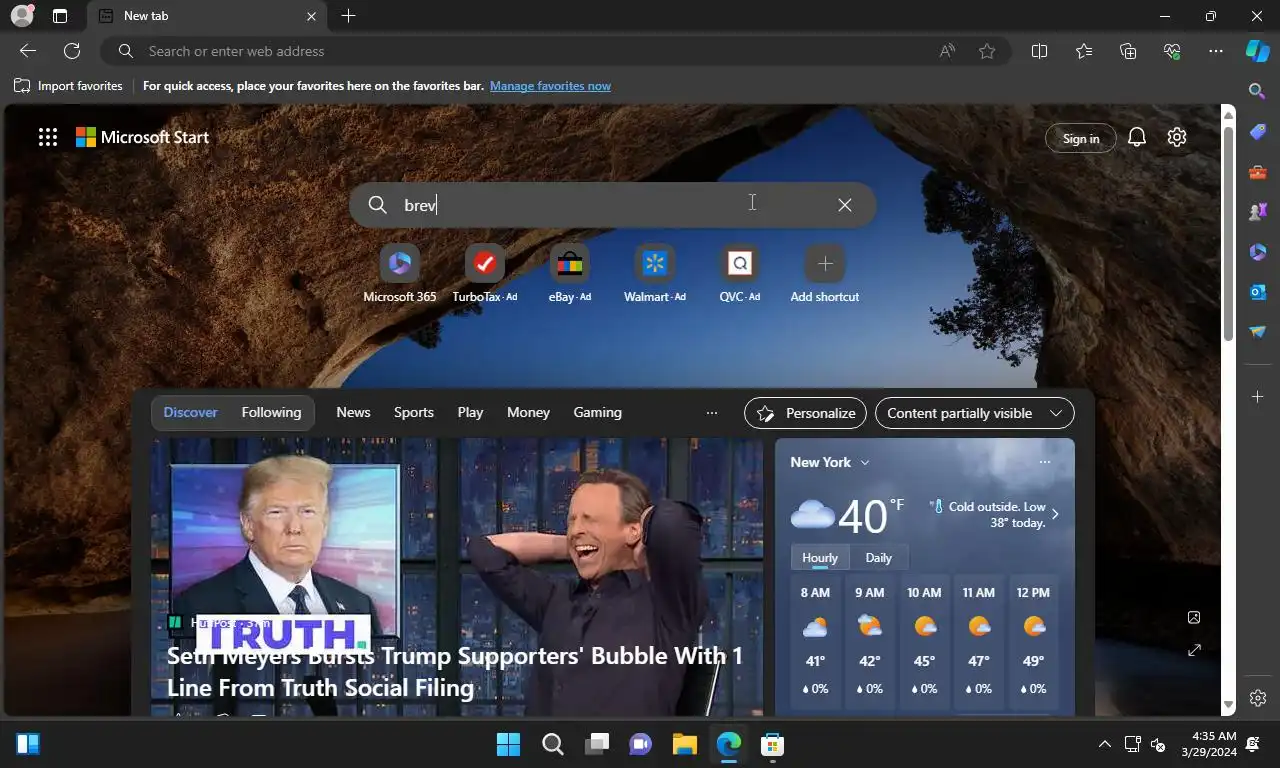This screenshot has width=1280, height=768.
Task: Click Add shortcut tile
Action: coord(825,274)
